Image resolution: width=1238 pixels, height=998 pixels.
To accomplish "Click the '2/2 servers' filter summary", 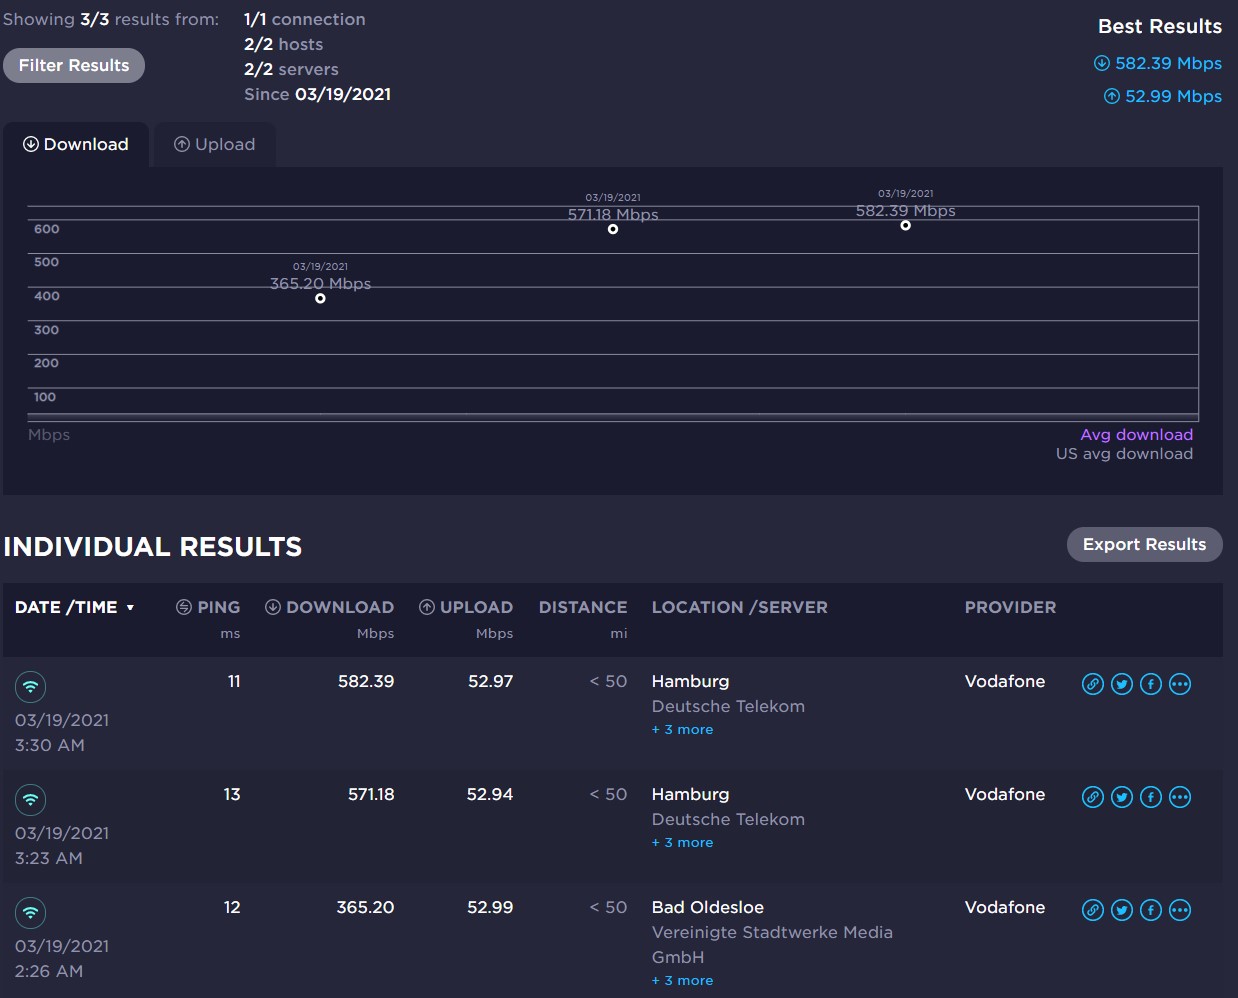I will 291,69.
